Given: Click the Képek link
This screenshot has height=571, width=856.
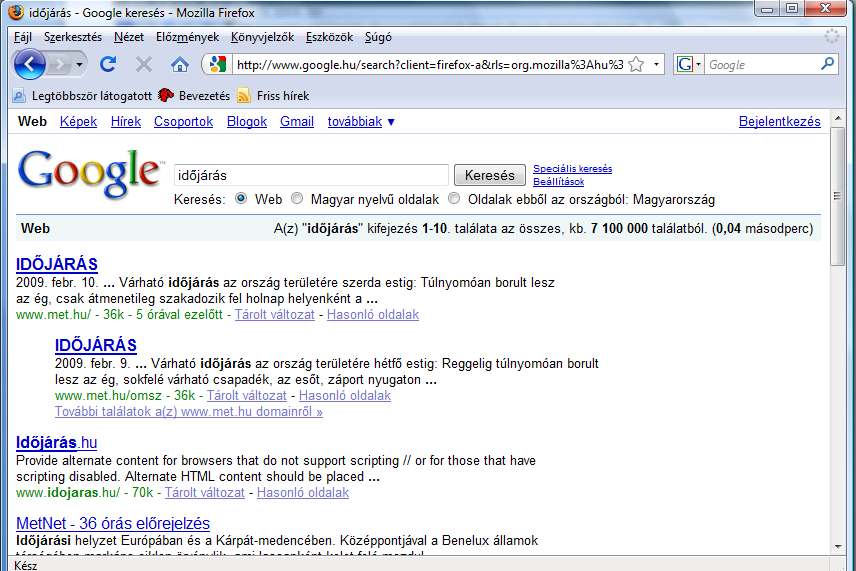Looking at the screenshot, I should coord(78,122).
